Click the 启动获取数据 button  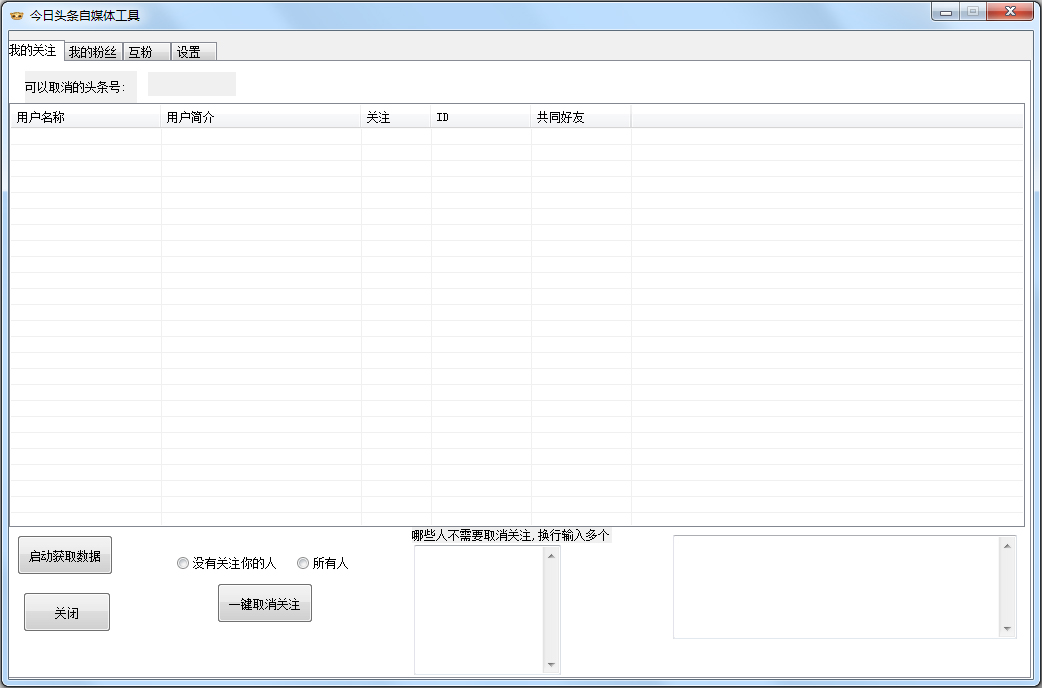[x=65, y=556]
